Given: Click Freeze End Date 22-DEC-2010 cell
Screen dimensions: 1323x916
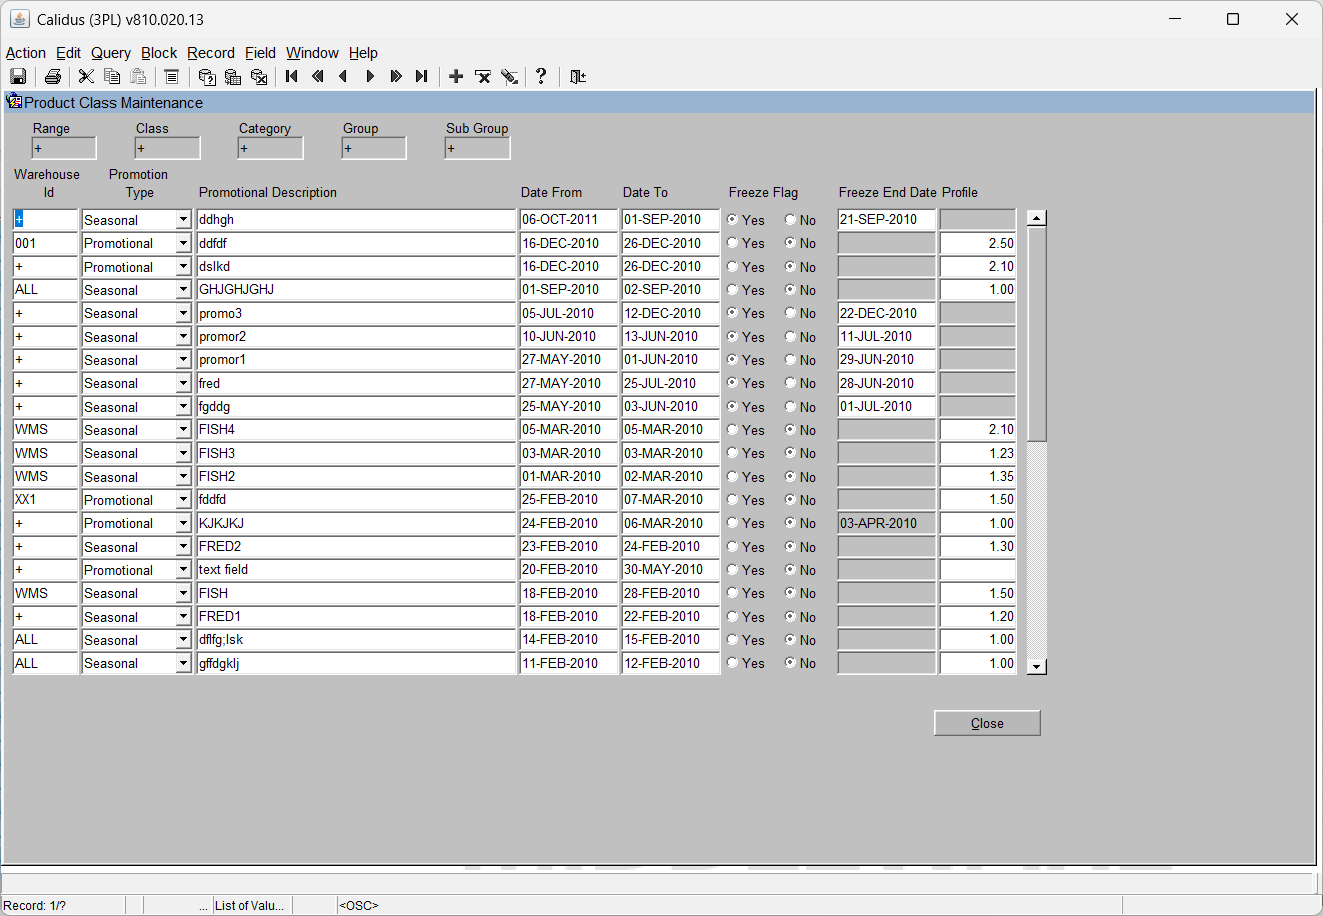Looking at the screenshot, I should click(886, 313).
